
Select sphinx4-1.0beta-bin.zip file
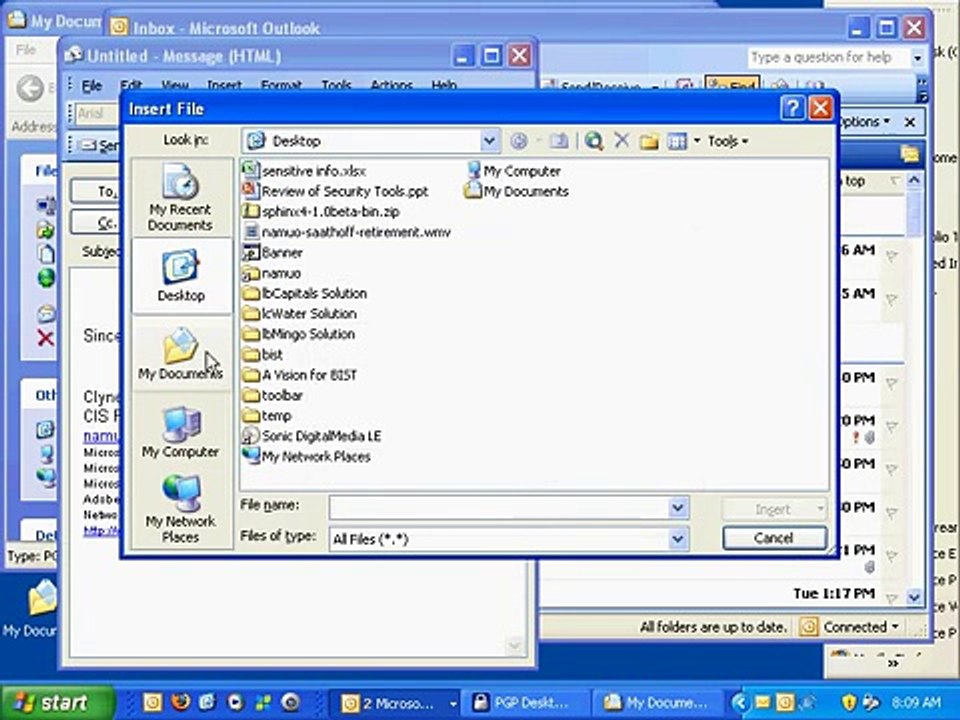(321, 212)
